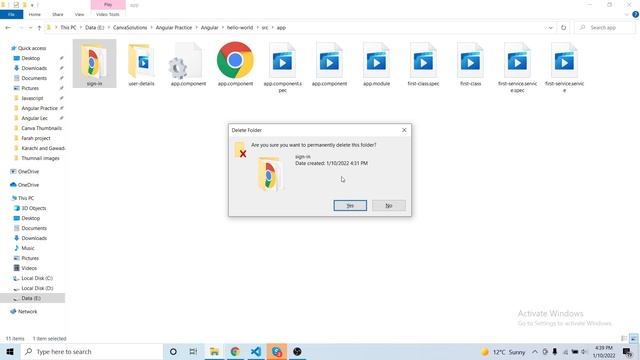The height and width of the screenshot is (360, 640).
Task: Open Cortana from the taskbar
Action: [x=173, y=351]
